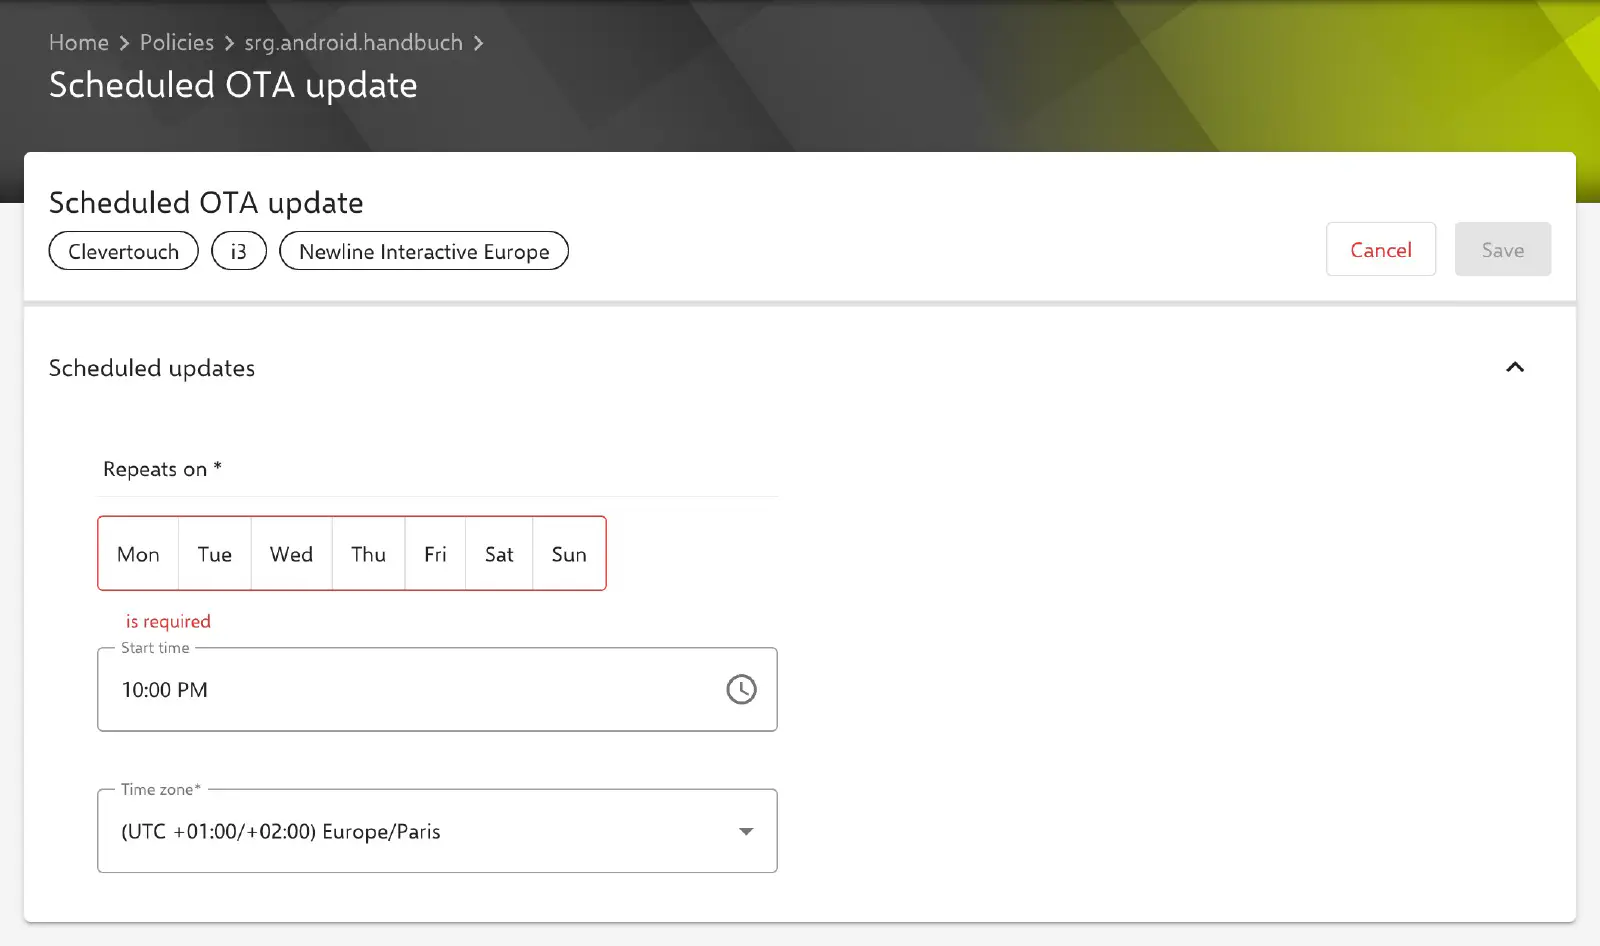Image resolution: width=1600 pixels, height=946 pixels.
Task: Open srg.android.handbuch breadcrumb link
Action: pyautogui.click(x=354, y=42)
